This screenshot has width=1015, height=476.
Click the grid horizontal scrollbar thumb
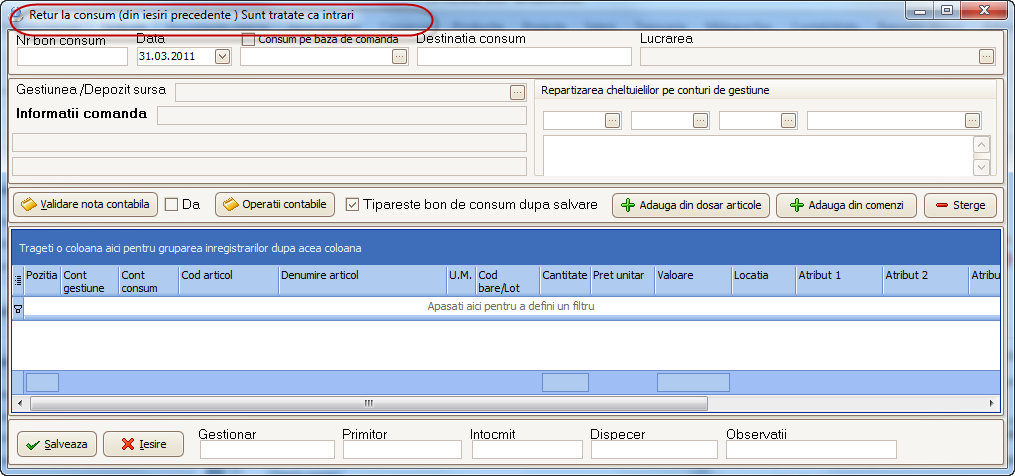[x=368, y=403]
